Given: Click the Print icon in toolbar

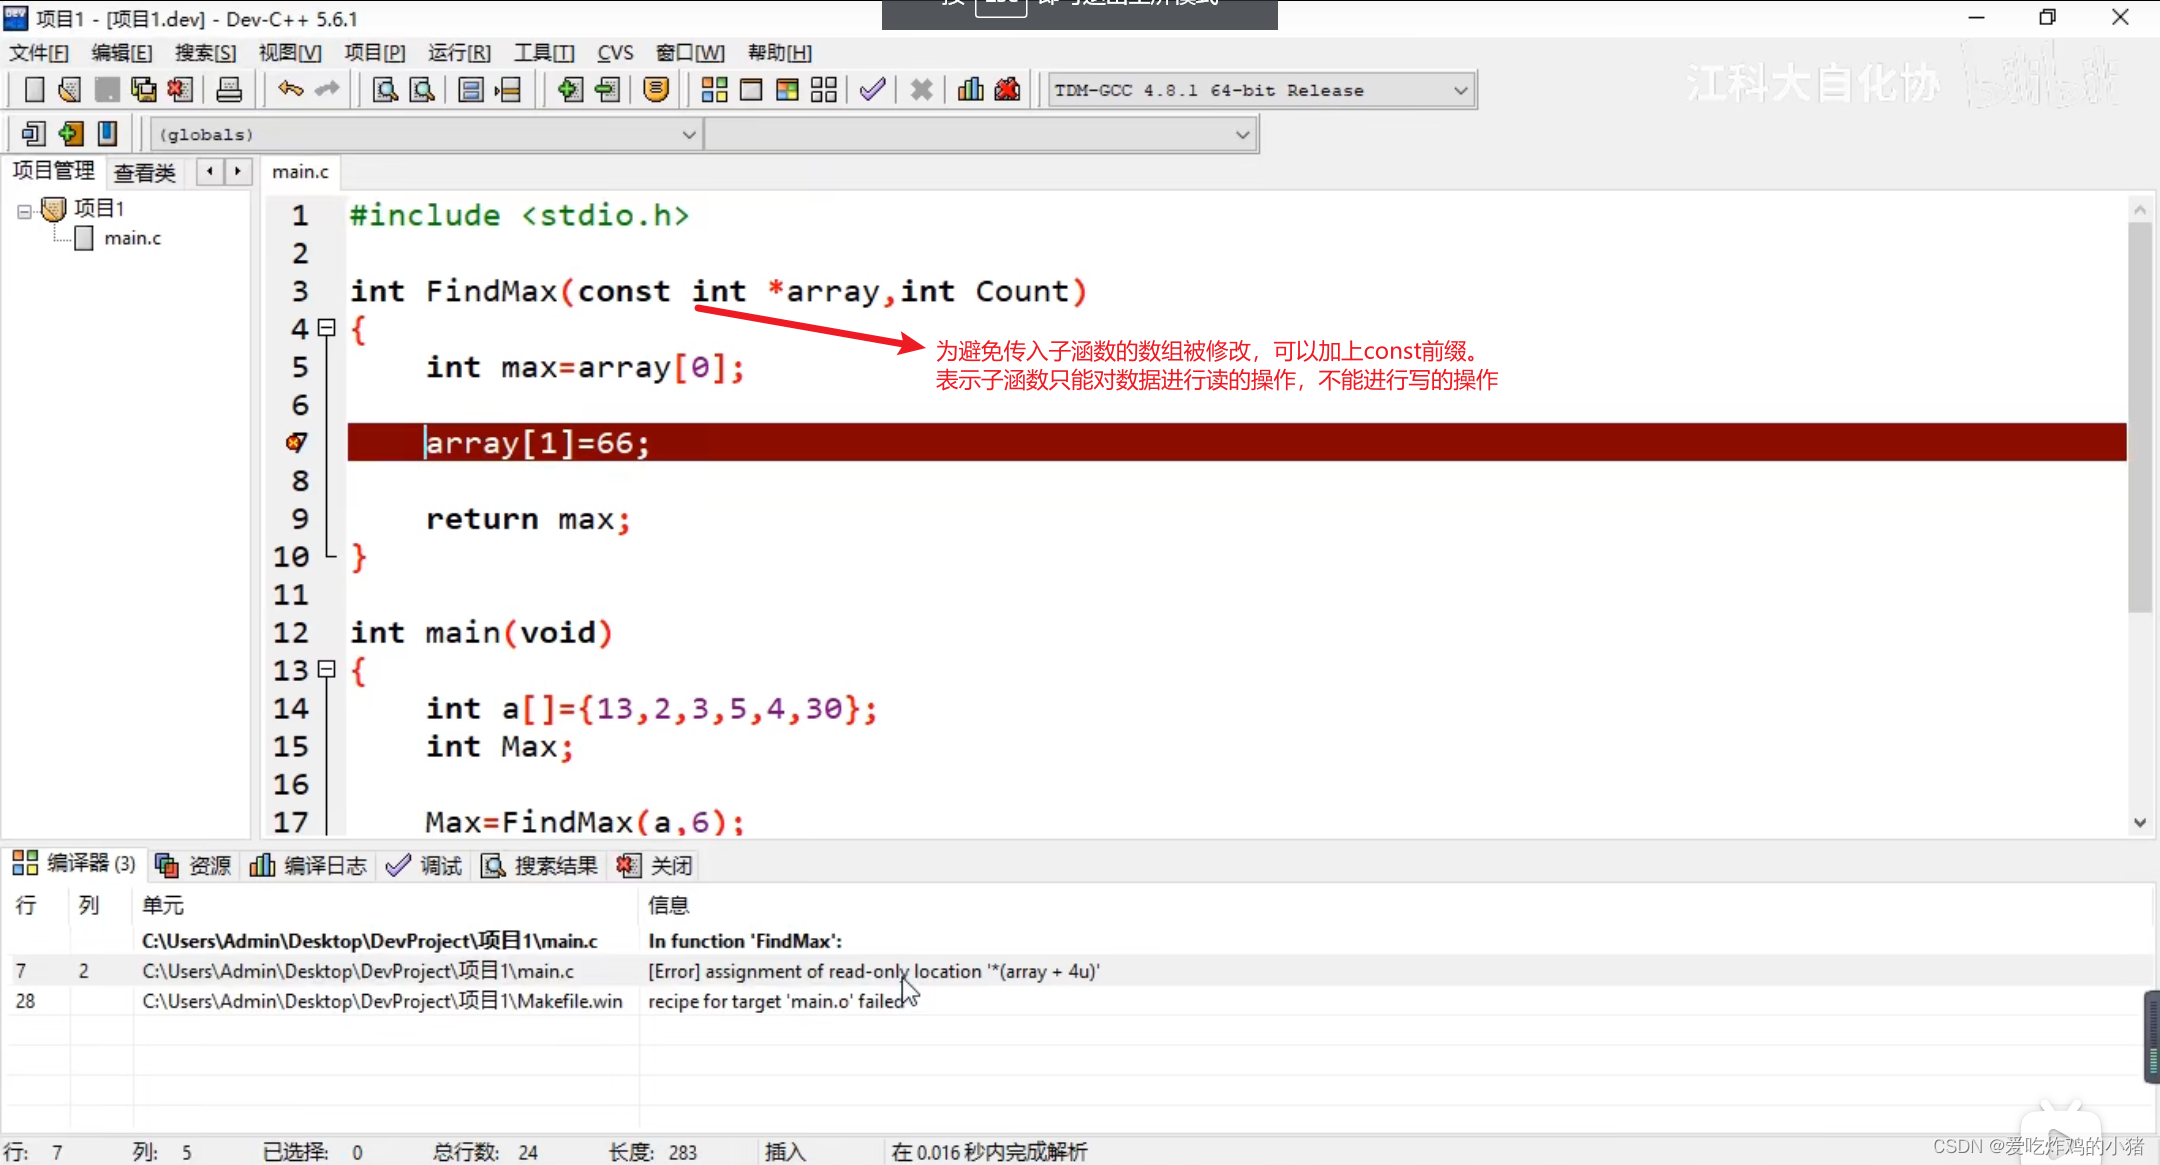Looking at the screenshot, I should click(229, 90).
